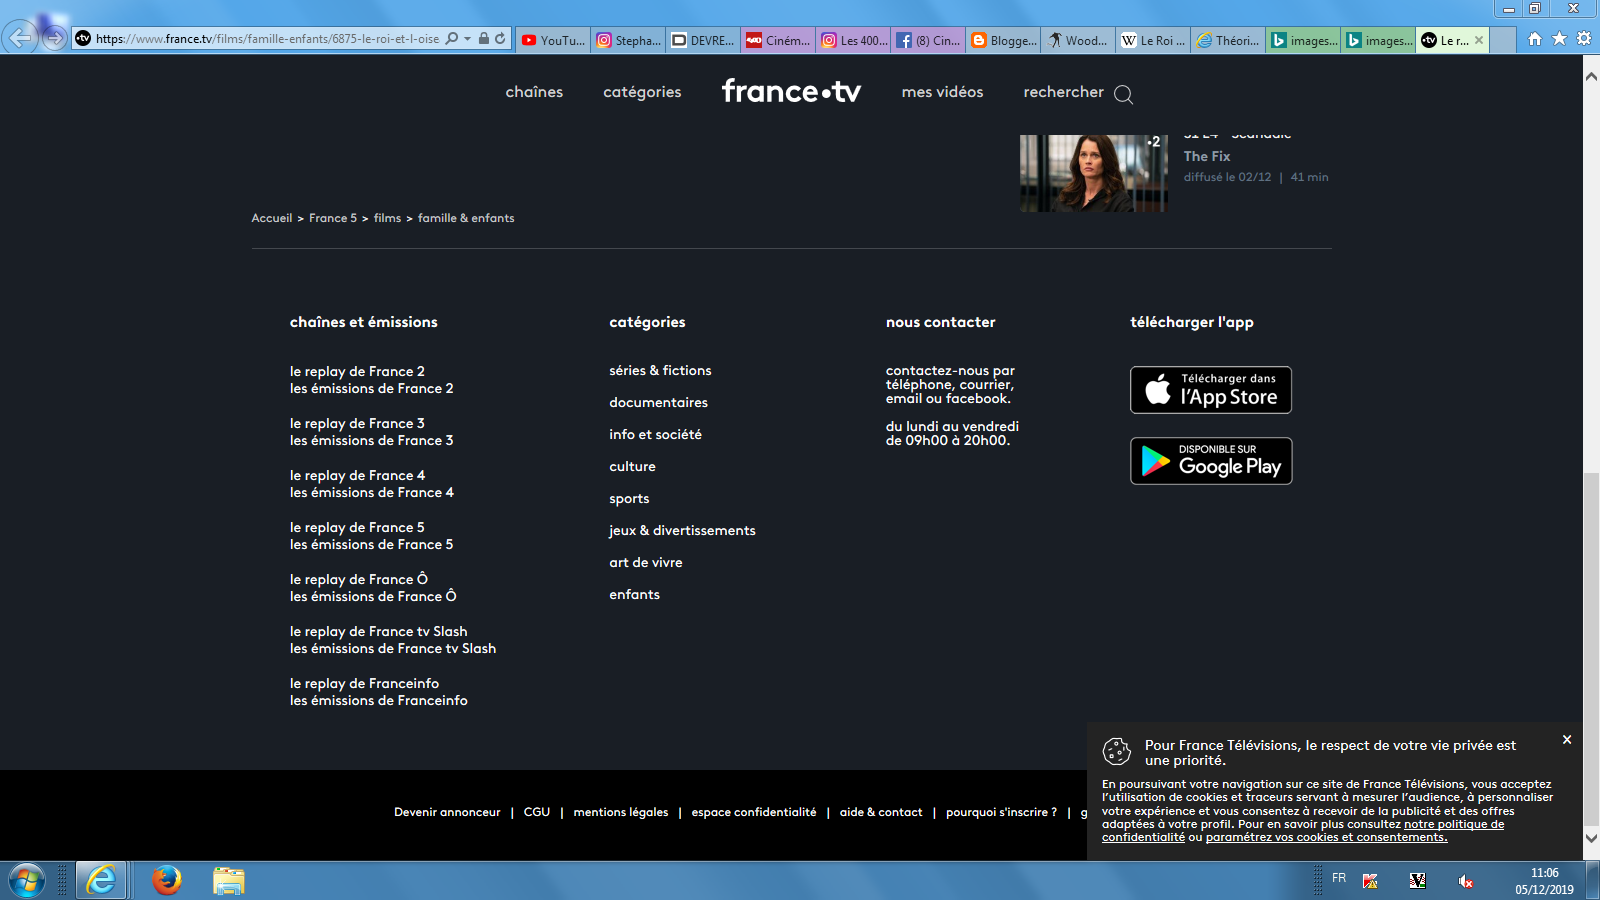This screenshot has width=1600, height=900.
Task: Open info et société category
Action: [655, 434]
